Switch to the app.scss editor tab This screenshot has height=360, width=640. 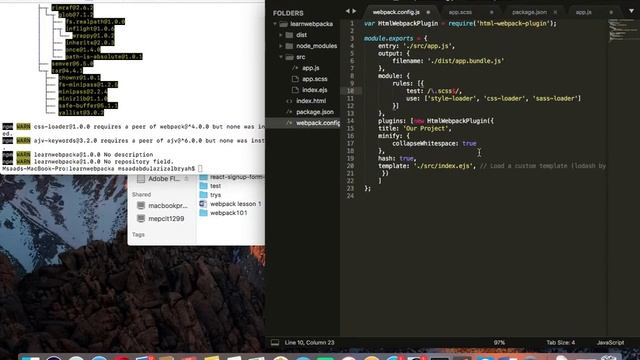pos(460,12)
